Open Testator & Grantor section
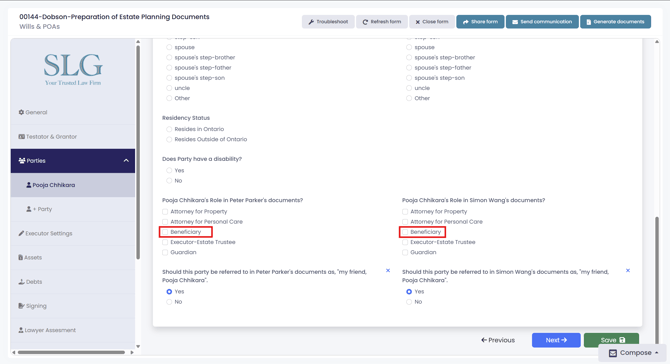Screen dimensions: 670x364 pos(73,137)
